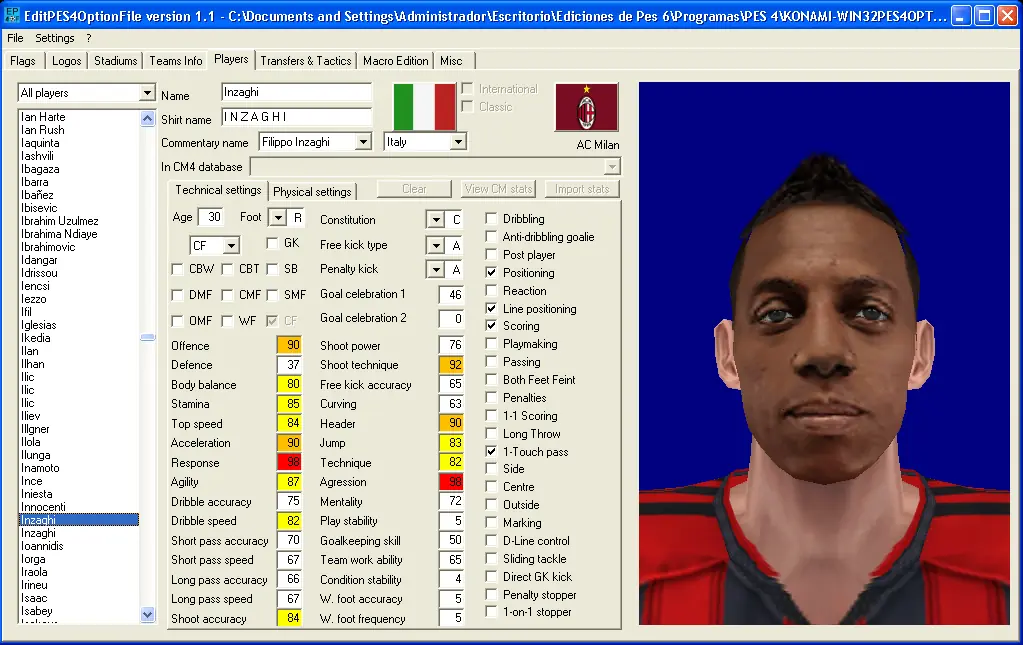
Task: Click the Age value field
Action: (211, 217)
